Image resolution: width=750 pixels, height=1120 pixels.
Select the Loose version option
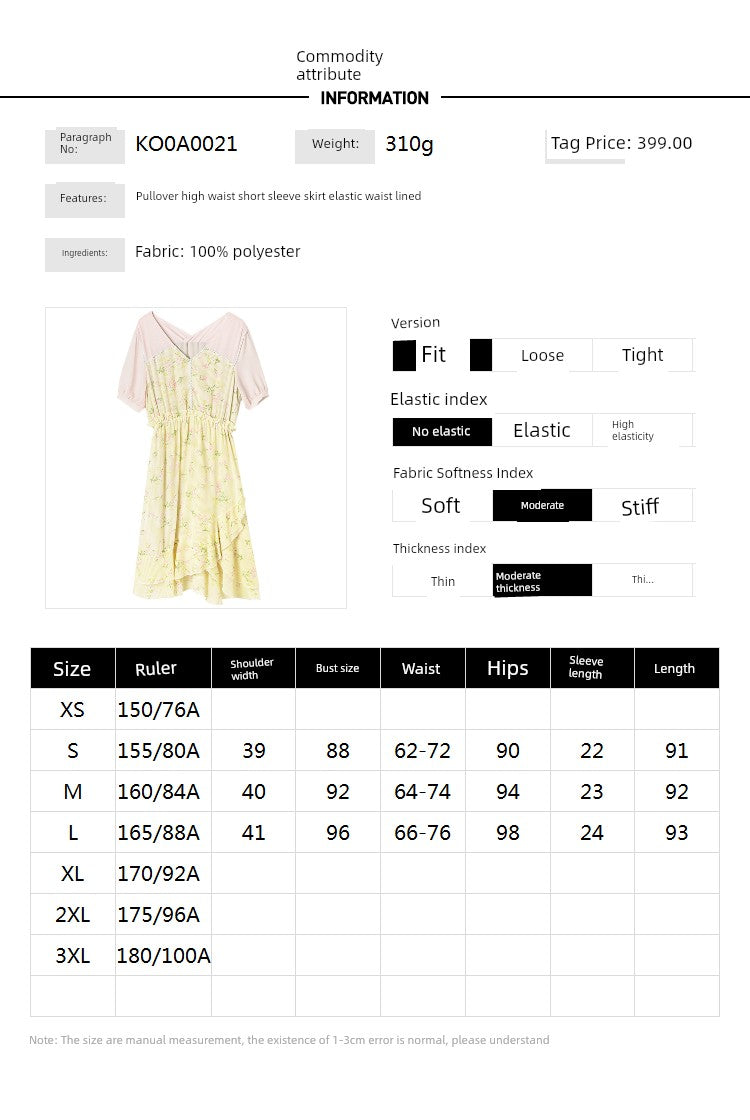(x=542, y=355)
